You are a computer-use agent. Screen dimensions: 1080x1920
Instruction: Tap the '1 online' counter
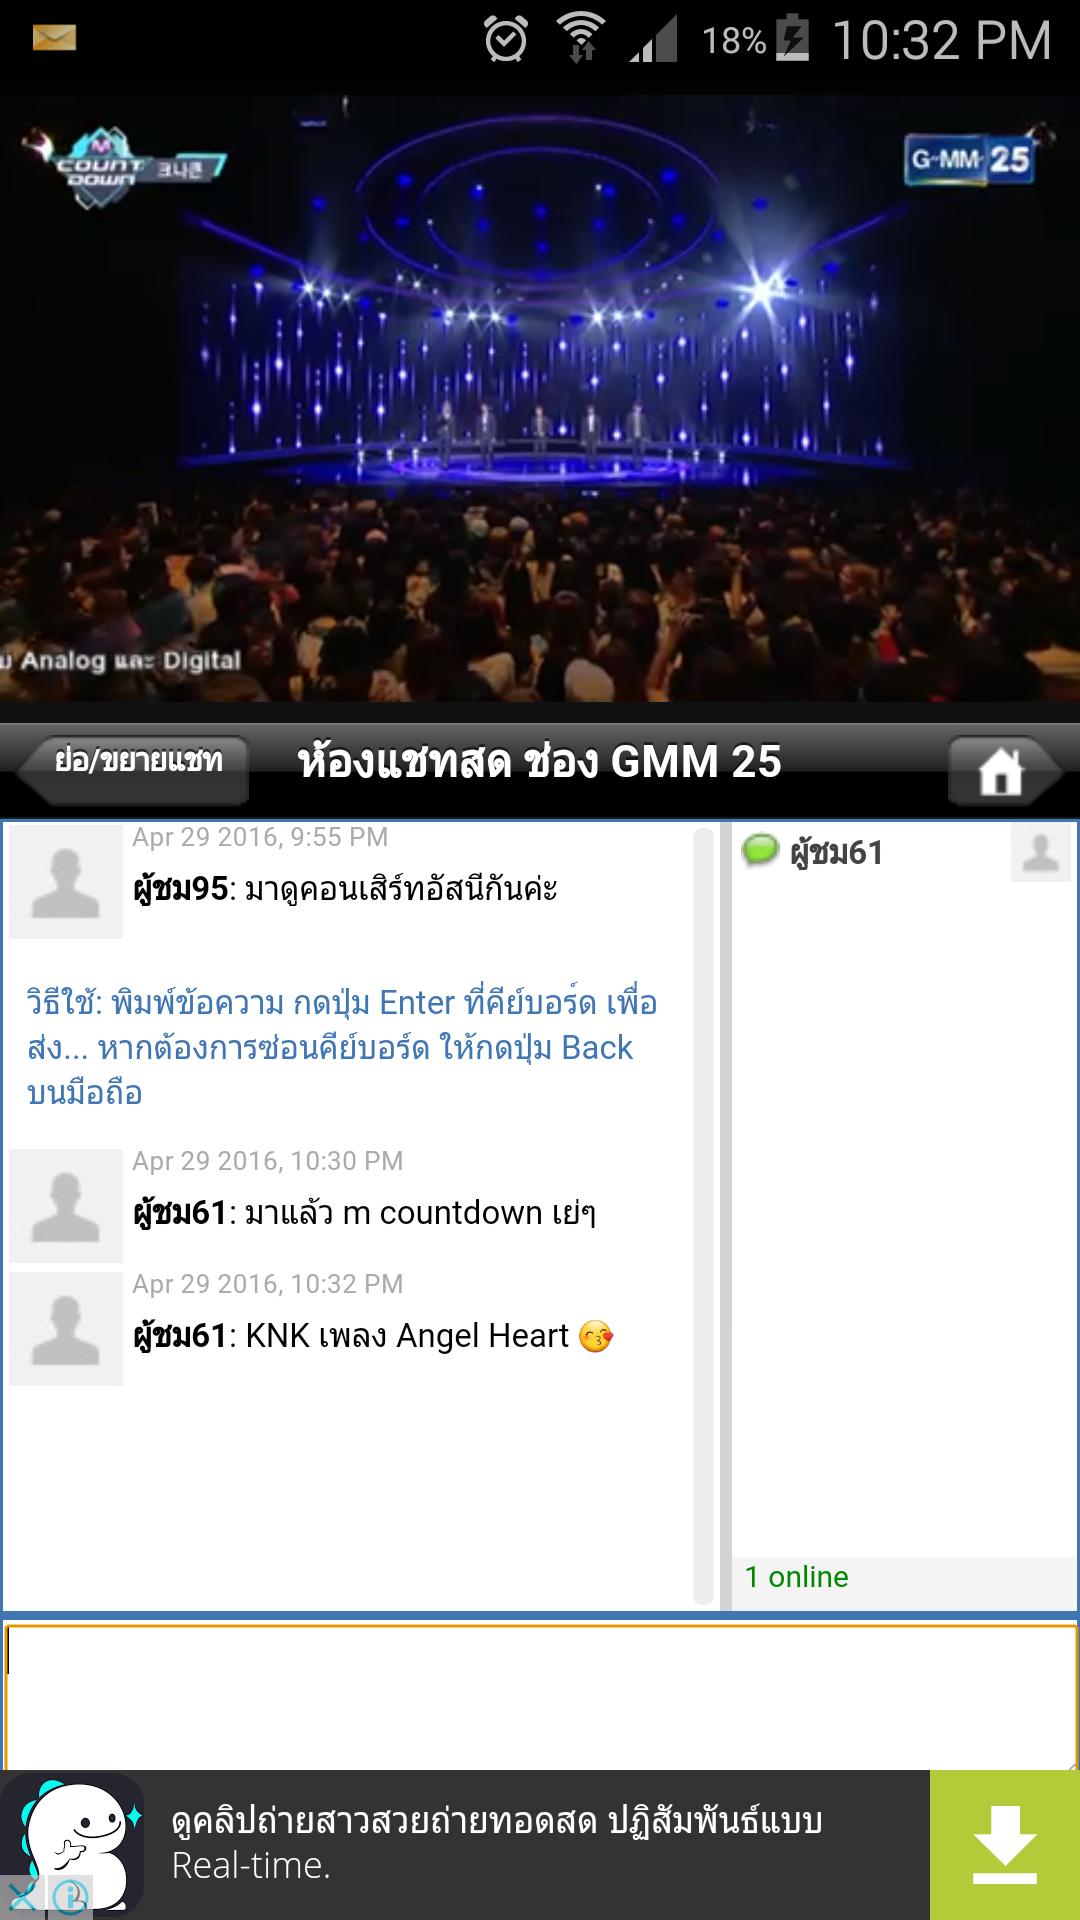[x=797, y=1577]
